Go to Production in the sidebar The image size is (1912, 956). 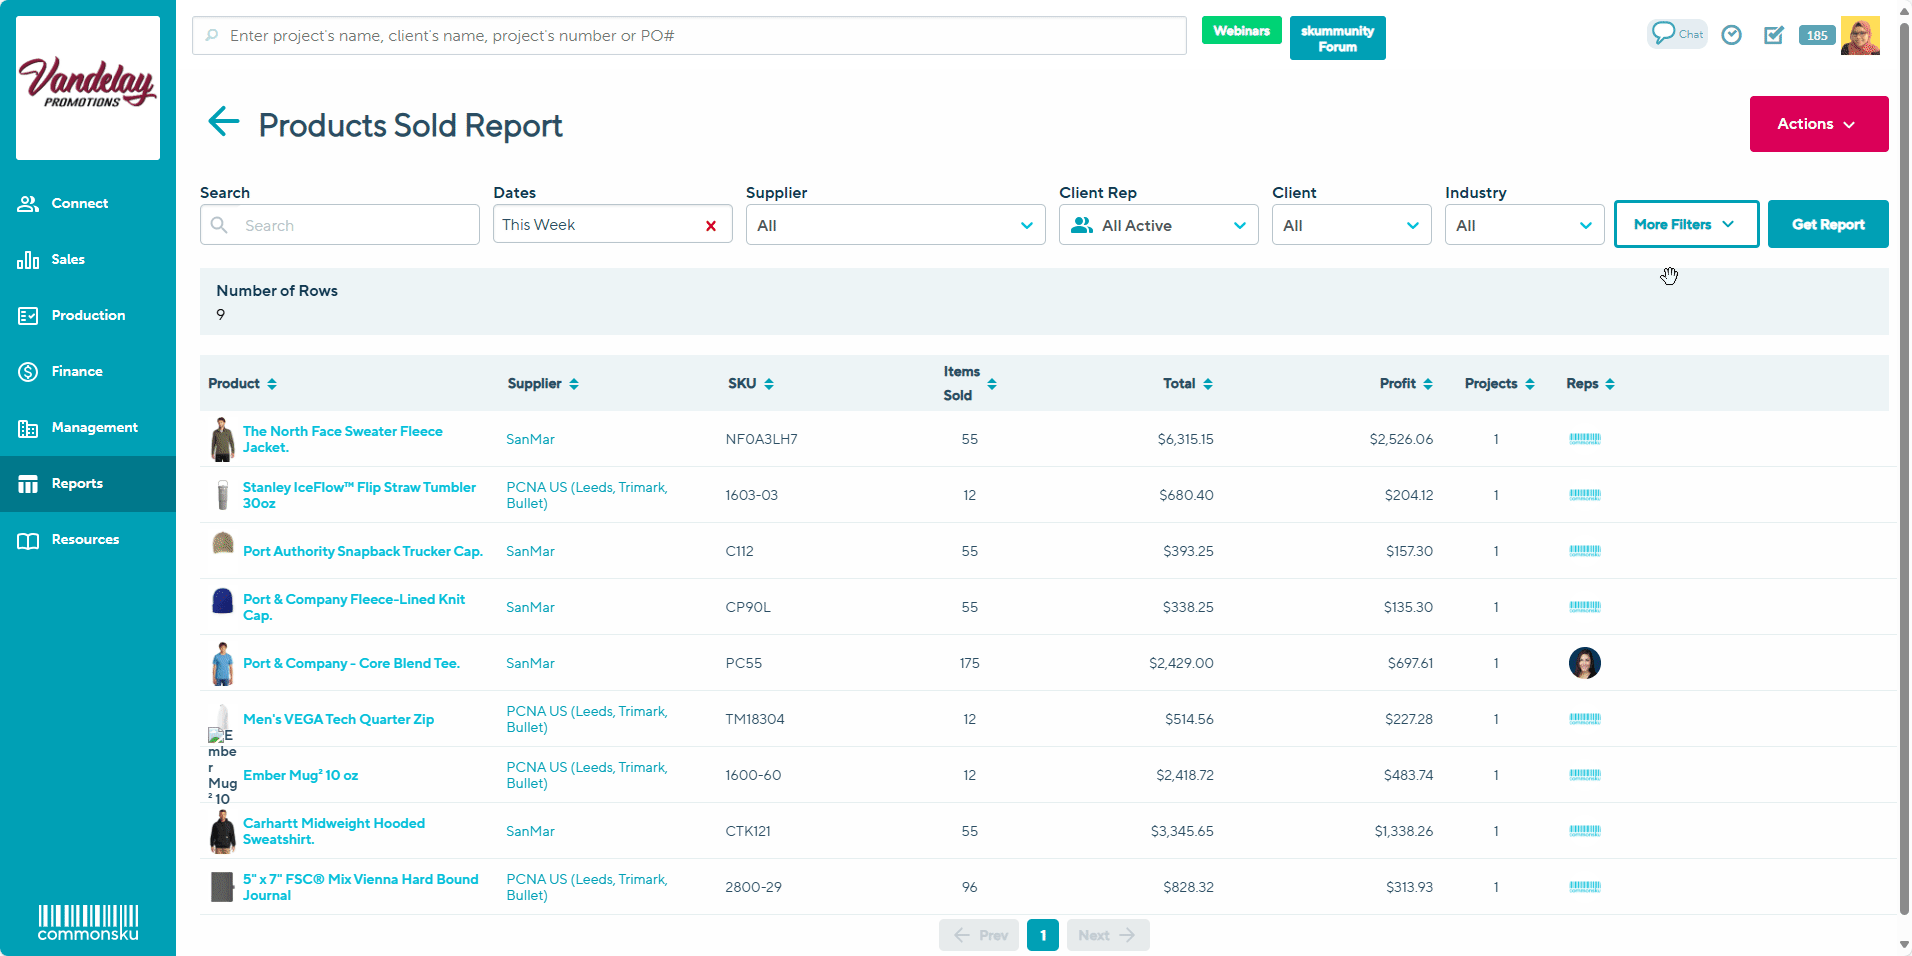click(88, 315)
